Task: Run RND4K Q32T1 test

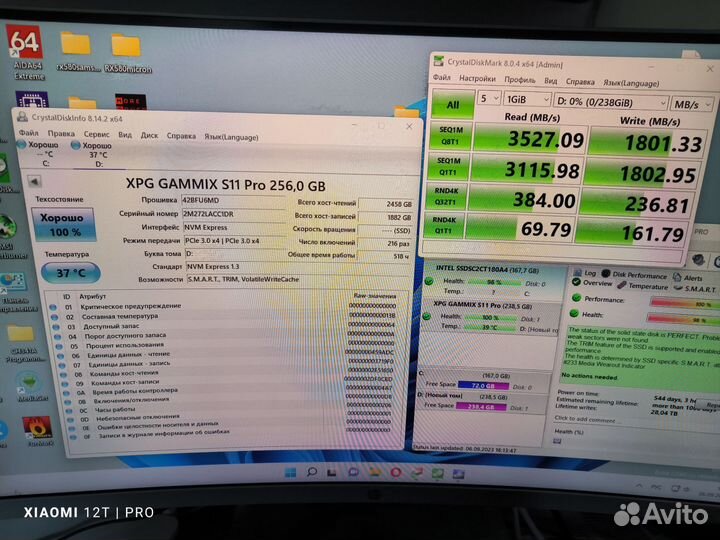Action: (445, 196)
